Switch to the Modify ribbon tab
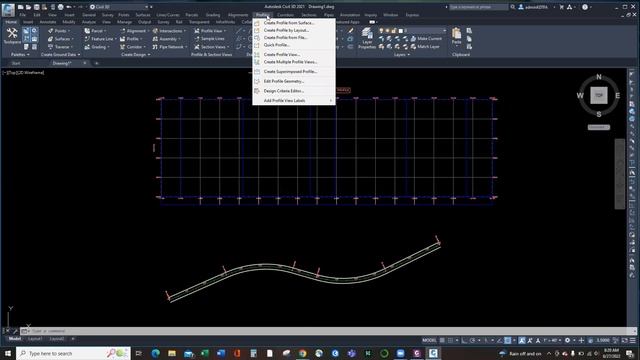The width and height of the screenshot is (640, 360). coord(69,22)
